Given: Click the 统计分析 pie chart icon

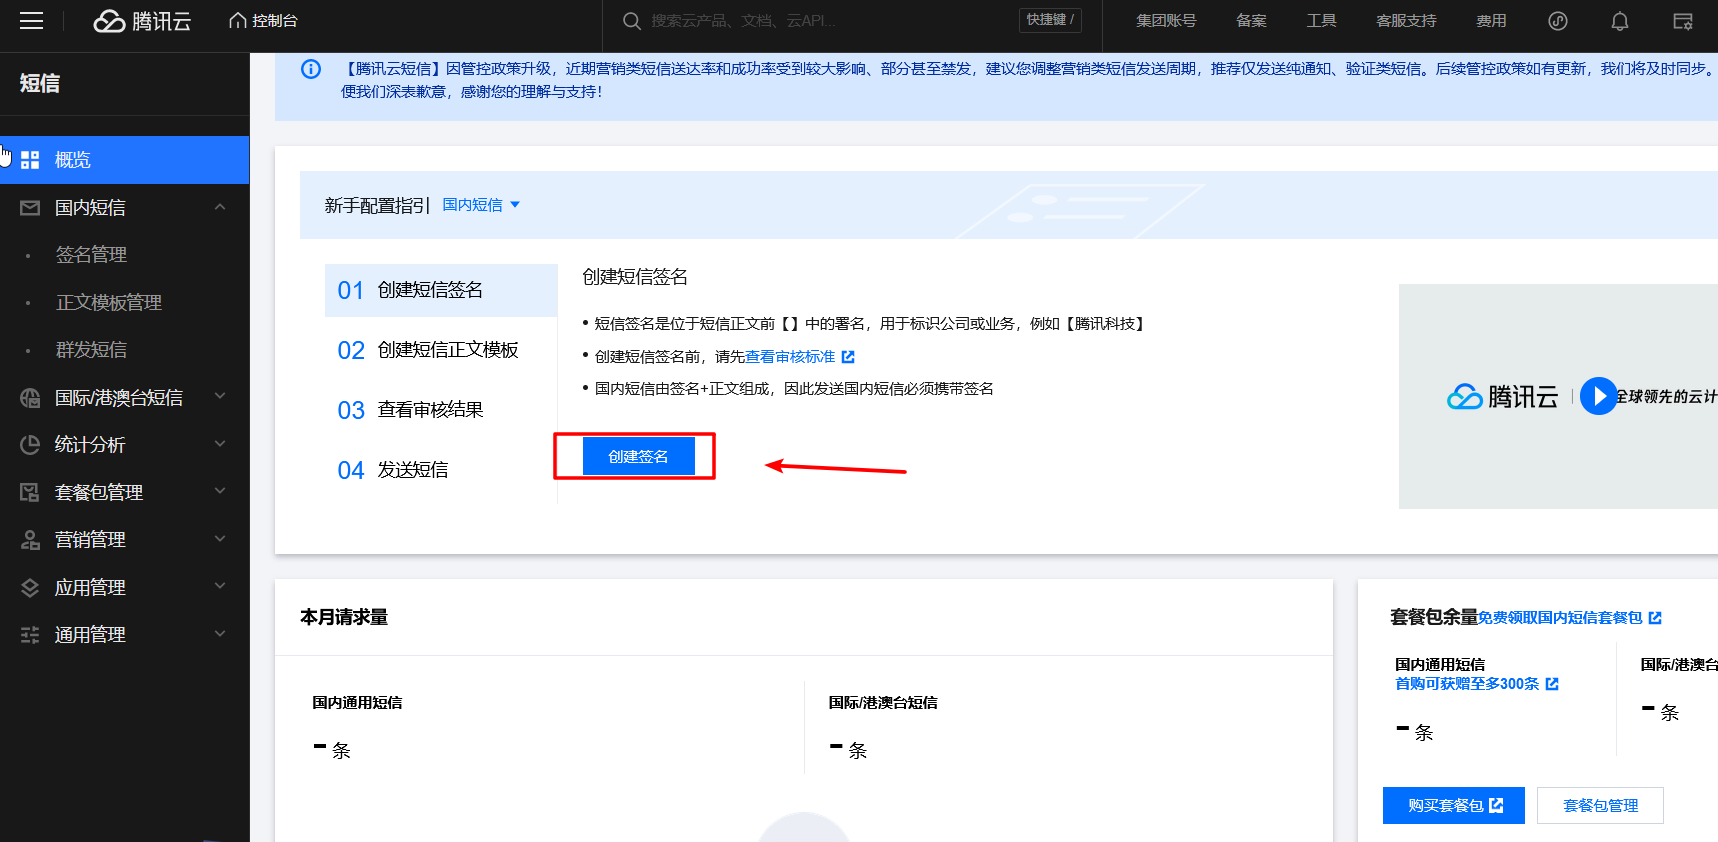Looking at the screenshot, I should 30,445.
